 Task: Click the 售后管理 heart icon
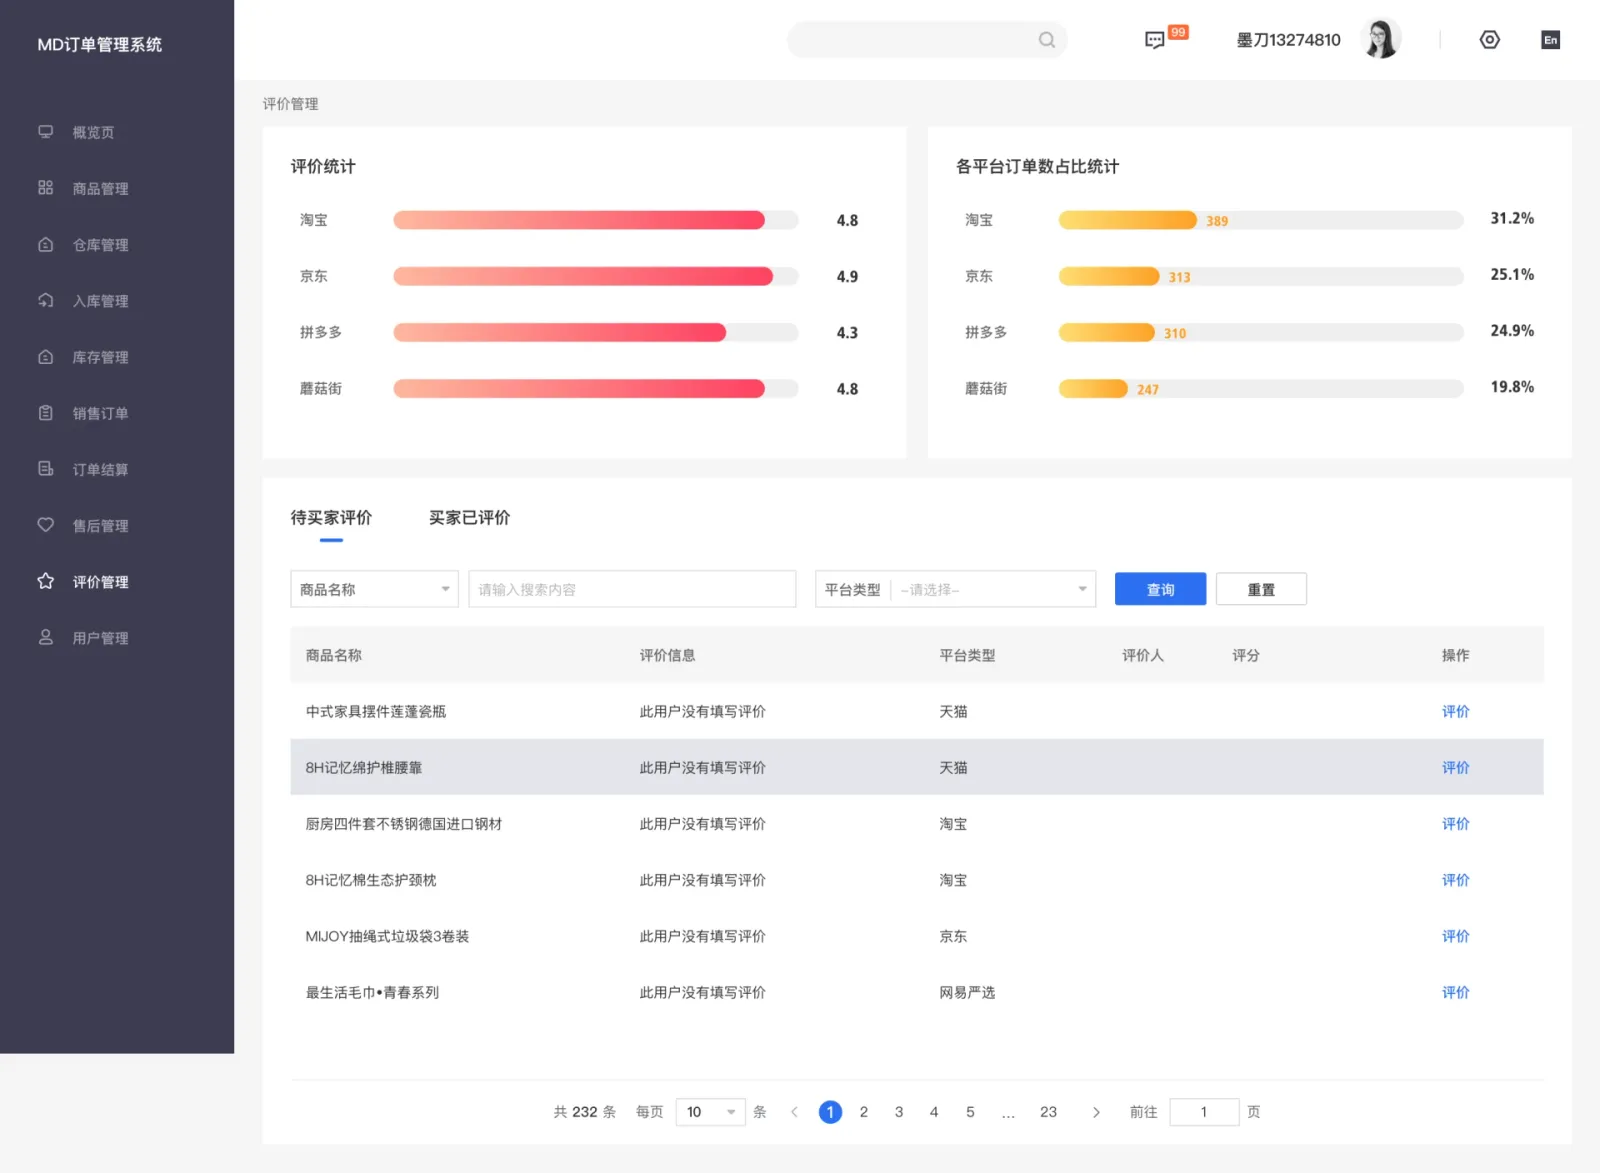(45, 525)
